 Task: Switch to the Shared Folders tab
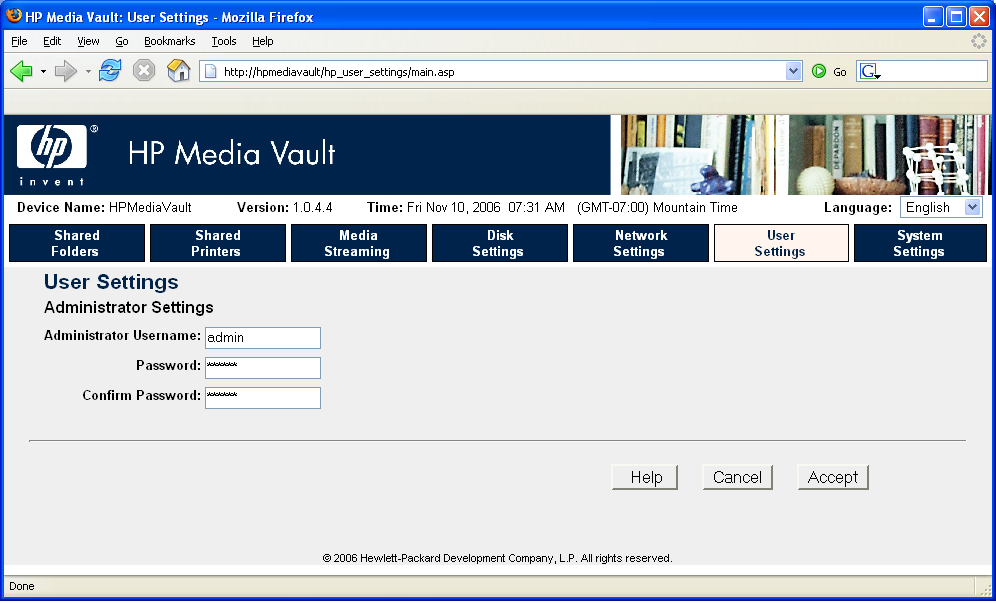point(76,243)
